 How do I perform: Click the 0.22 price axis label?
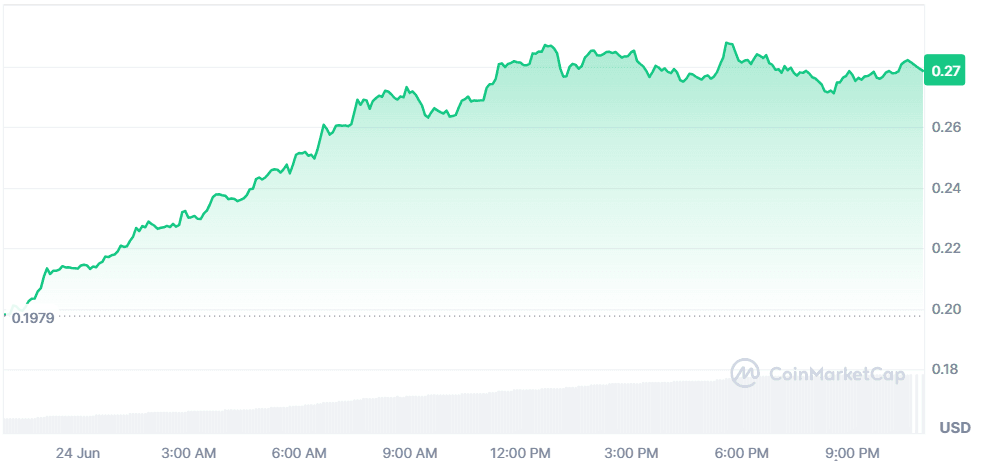946,248
